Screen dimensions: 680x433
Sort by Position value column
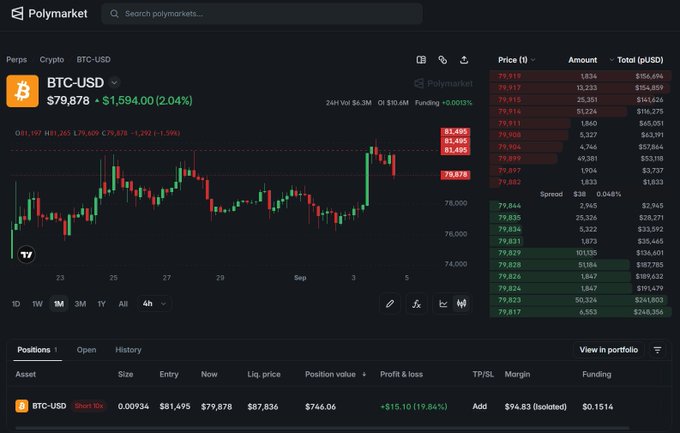[335, 374]
